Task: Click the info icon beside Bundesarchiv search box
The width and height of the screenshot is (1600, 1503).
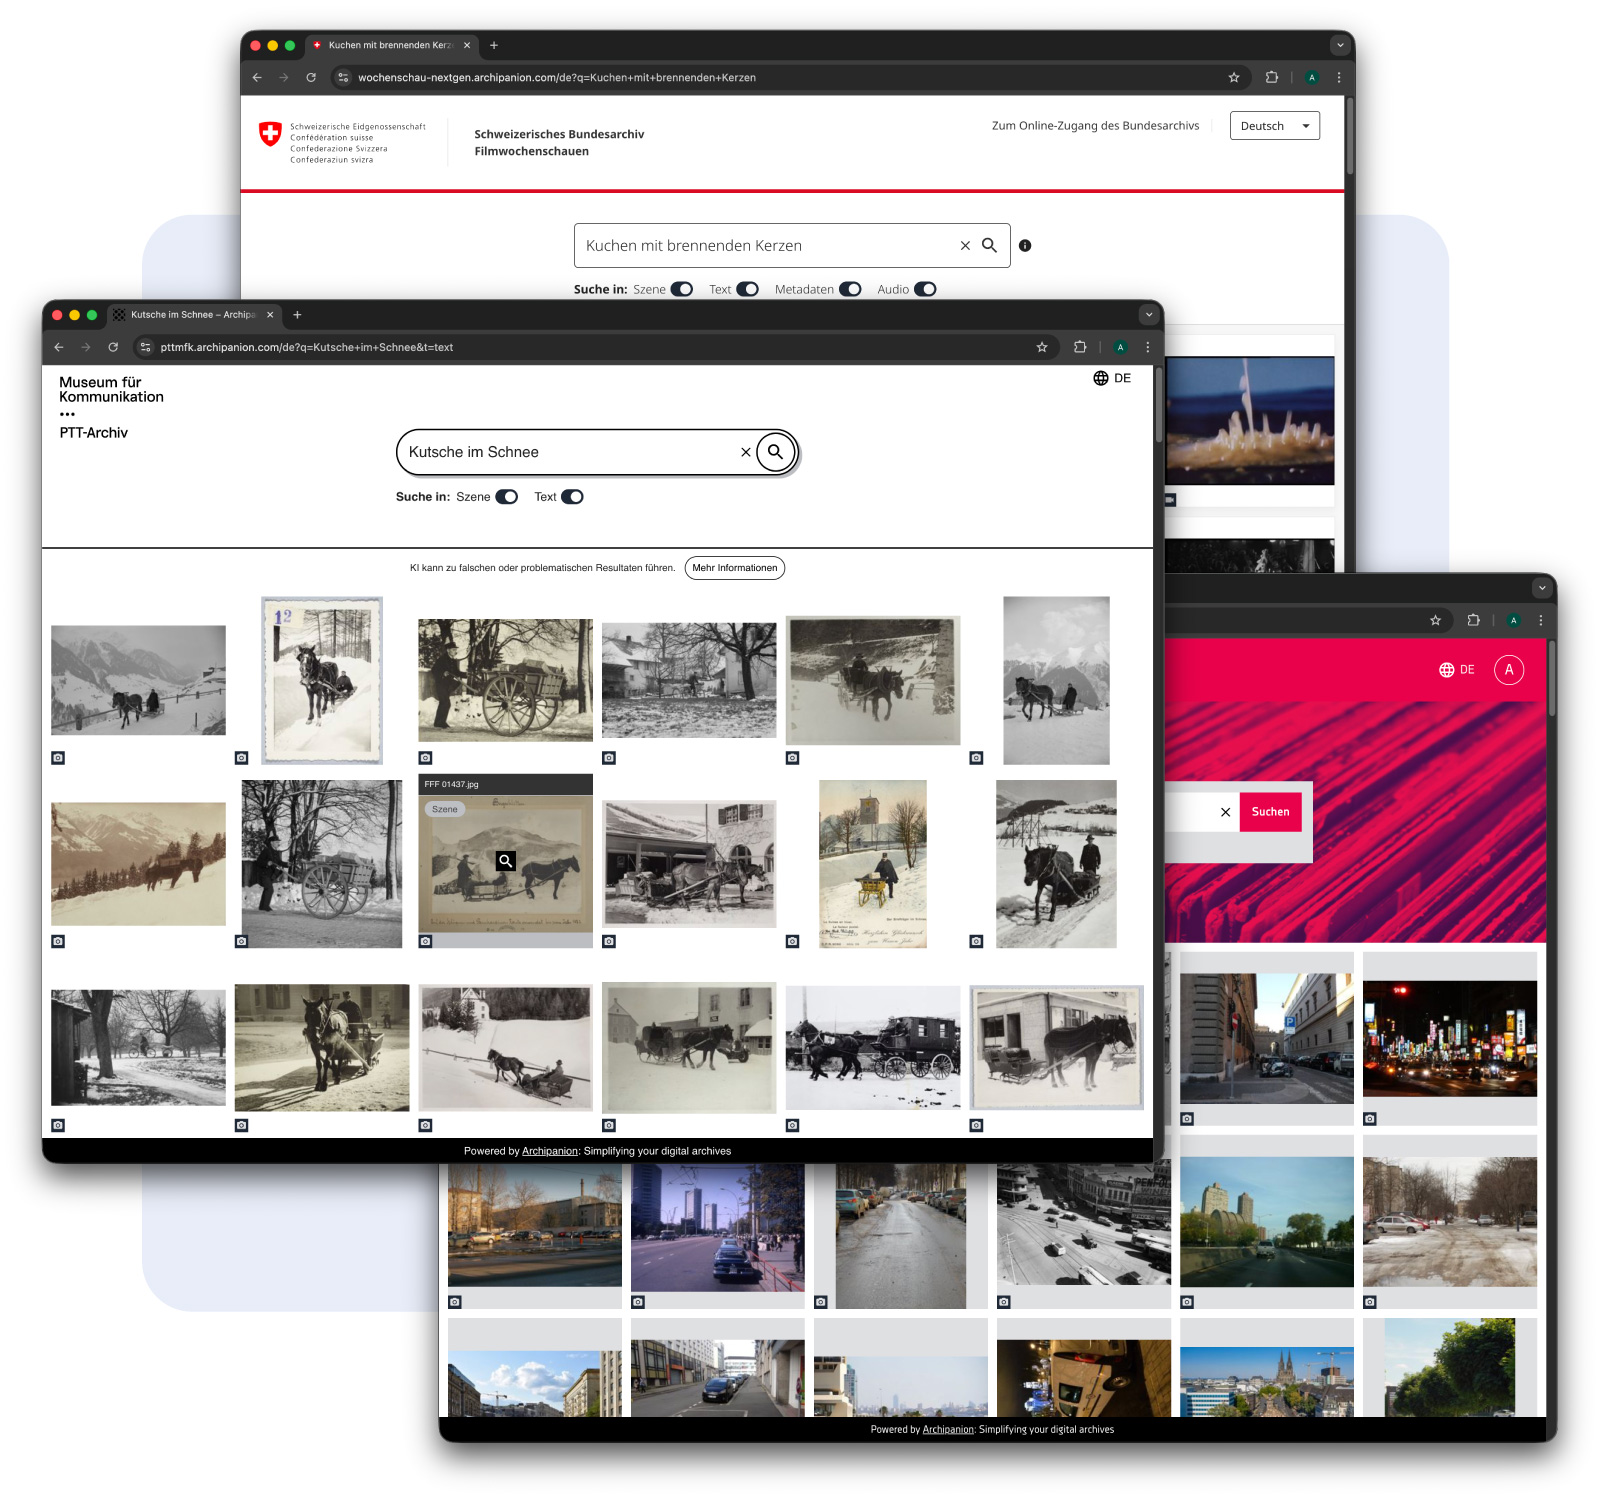Action: tap(1025, 246)
